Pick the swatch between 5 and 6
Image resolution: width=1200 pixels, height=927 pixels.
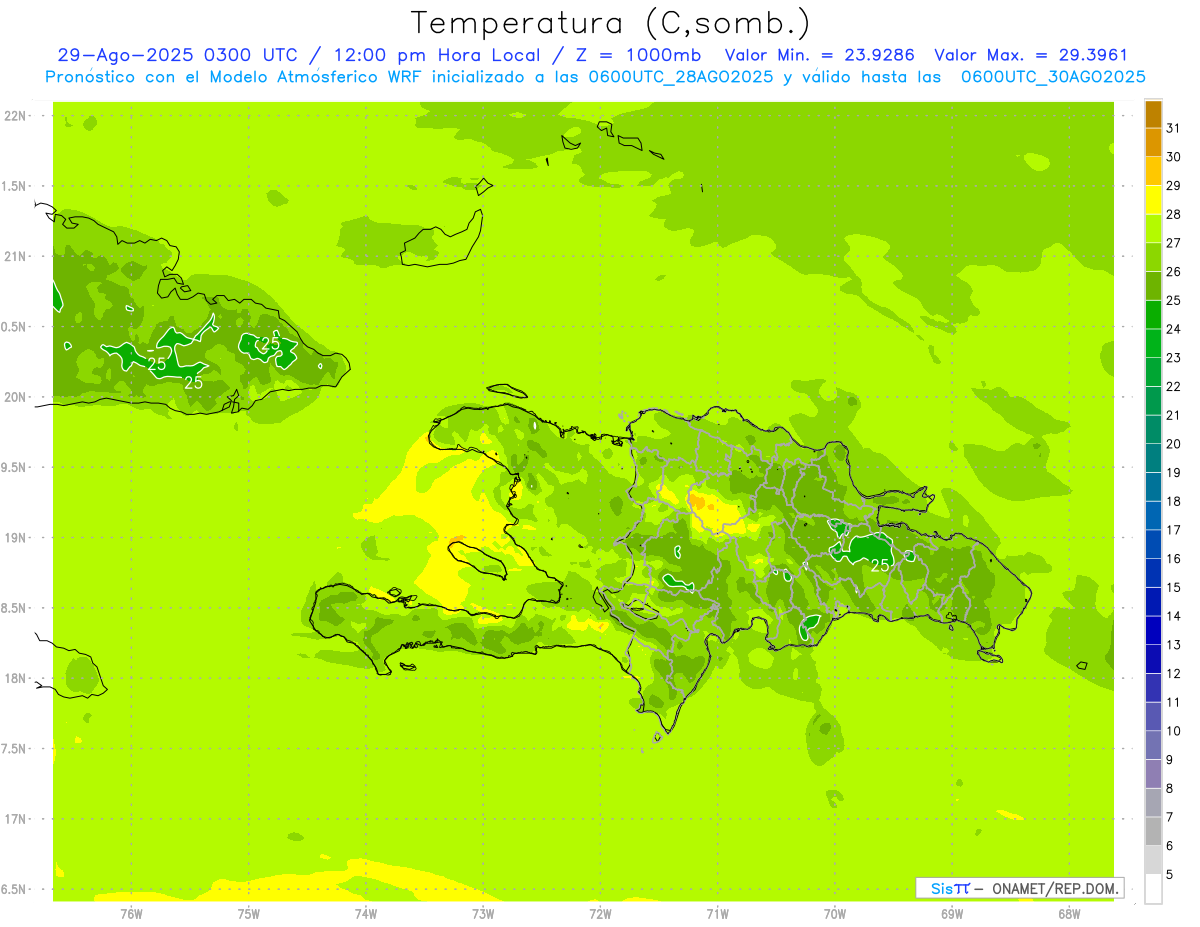(1153, 860)
